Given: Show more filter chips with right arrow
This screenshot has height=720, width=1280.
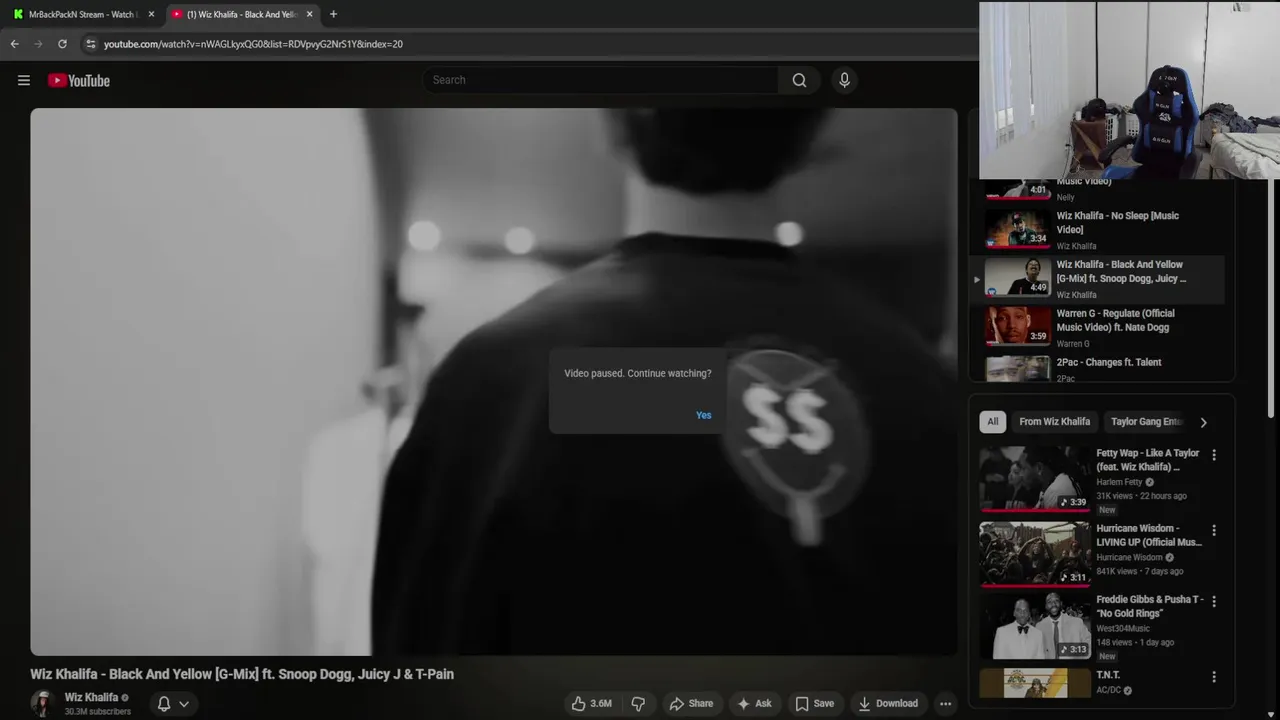Looking at the screenshot, I should tap(1203, 422).
